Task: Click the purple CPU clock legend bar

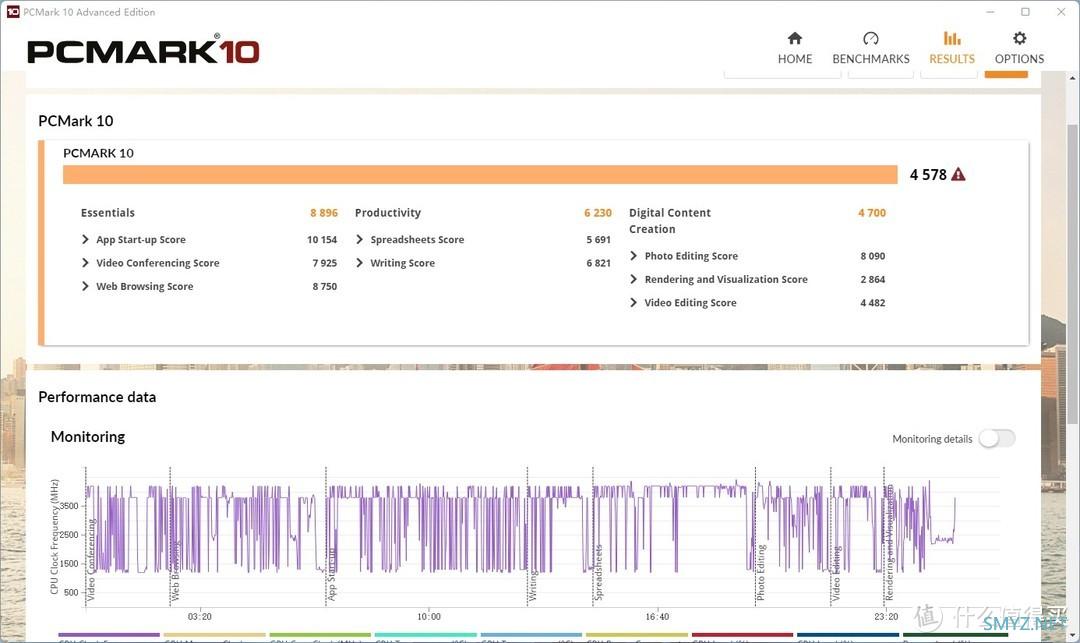Action: 109,635
